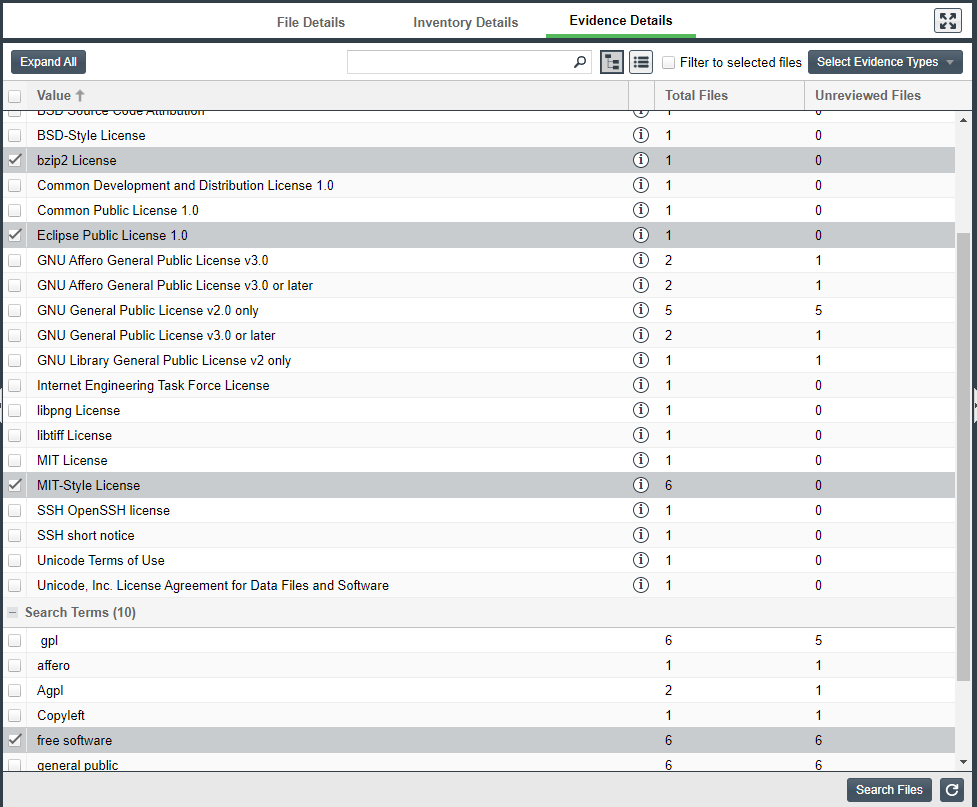
Task: Click the vertical scrollbar thumb
Action: click(x=963, y=450)
